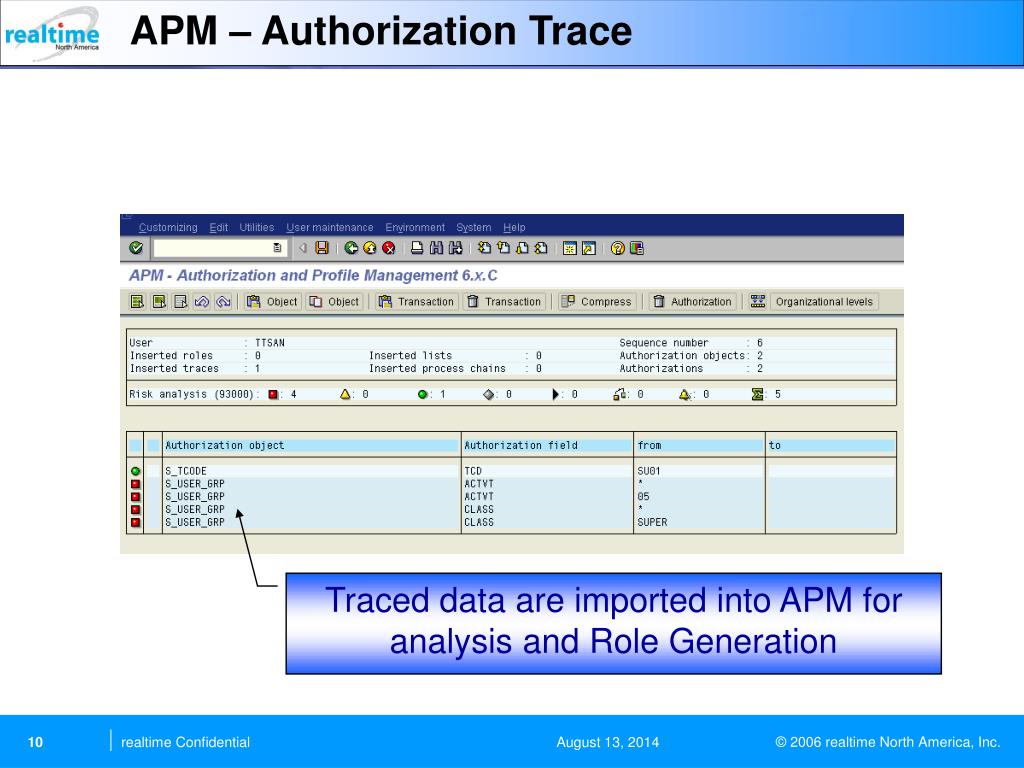1024x768 pixels.
Task: Click the Sequence number label
Action: [x=664, y=342]
